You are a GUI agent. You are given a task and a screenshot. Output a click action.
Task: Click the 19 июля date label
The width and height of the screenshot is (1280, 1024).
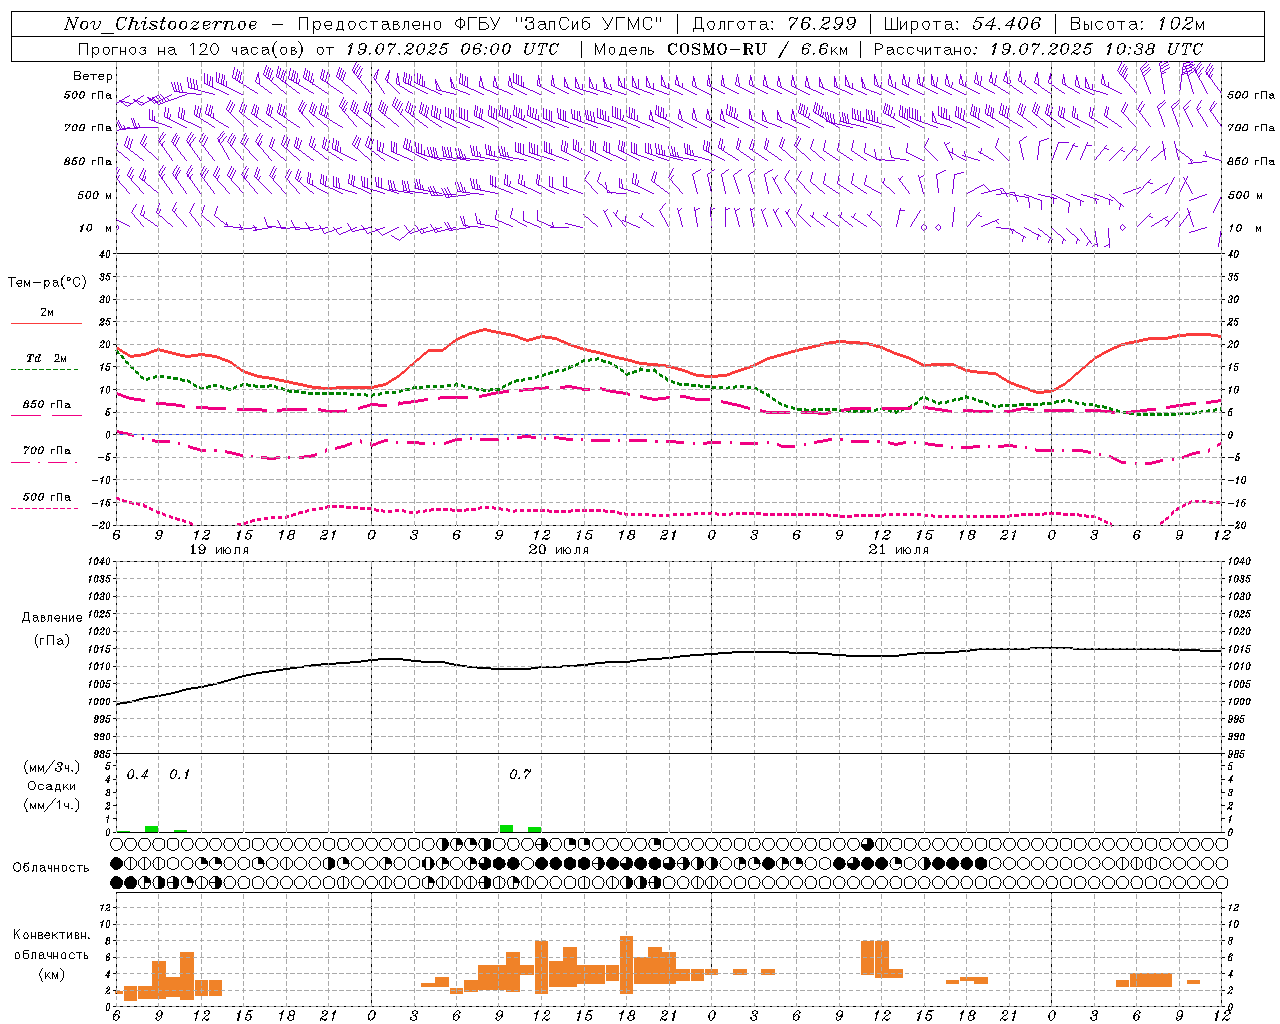point(220,550)
